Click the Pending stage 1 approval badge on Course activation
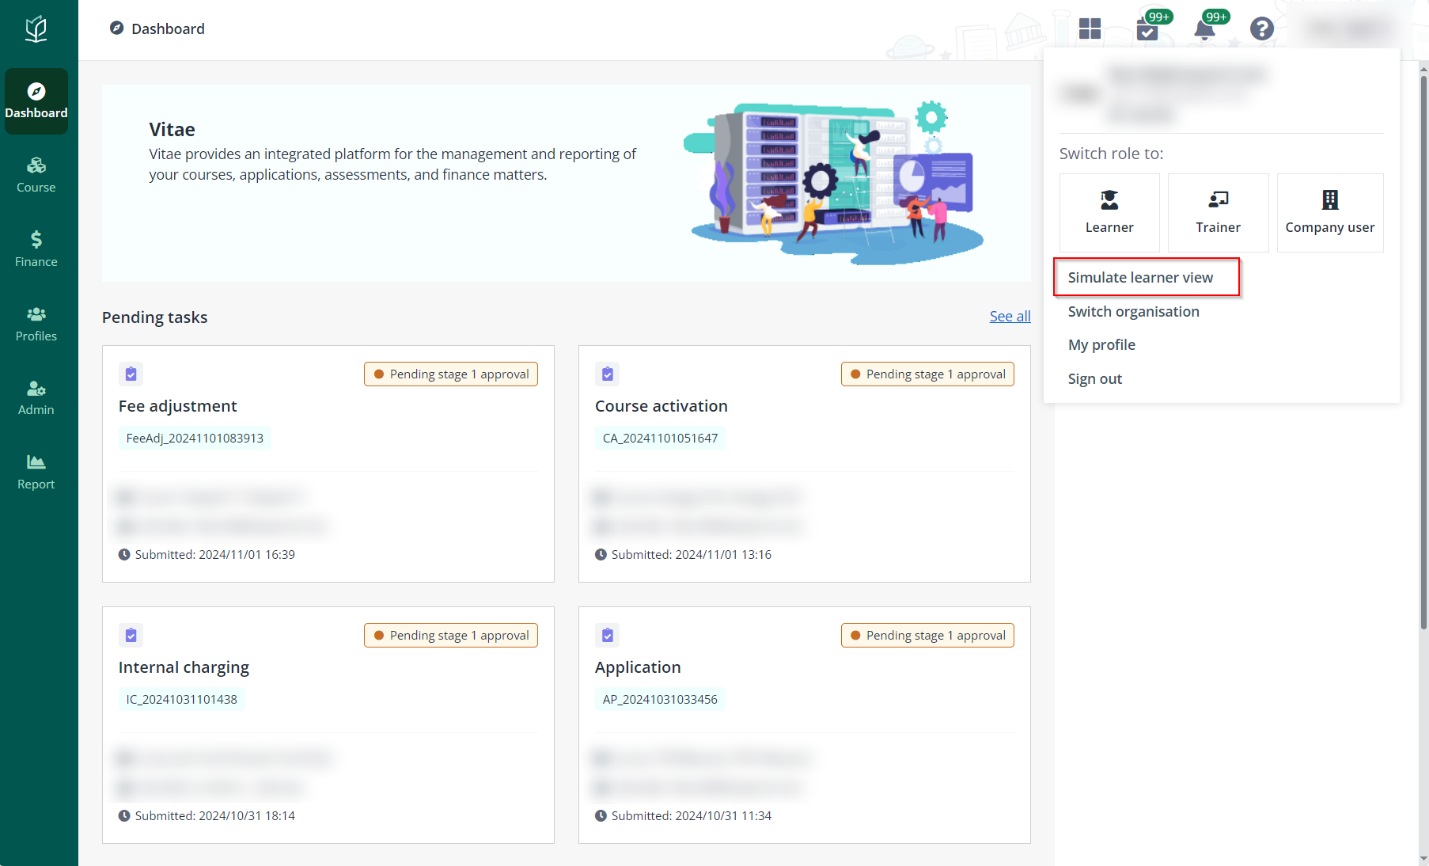1429x866 pixels. coord(928,374)
